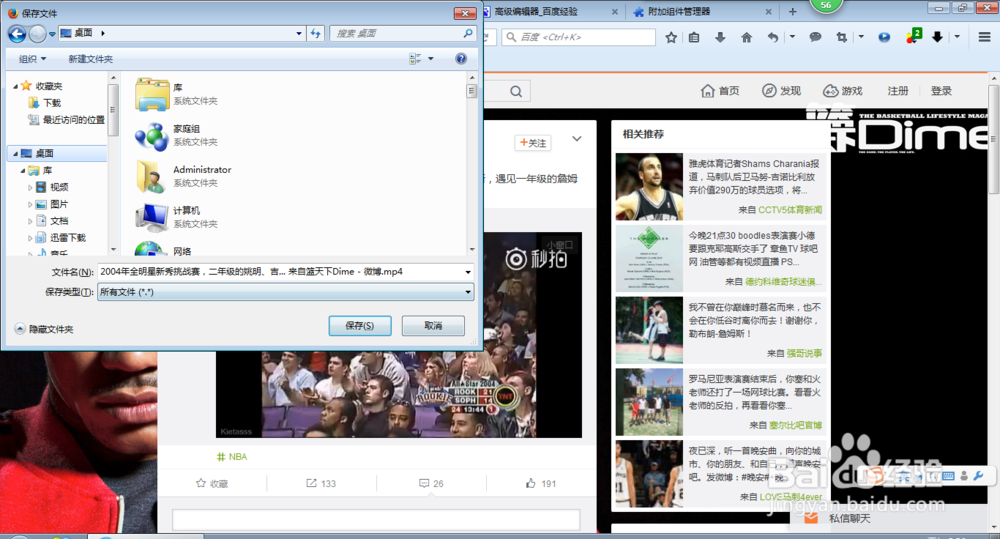This screenshot has width=1000, height=539.
Task: Go to the Firefox home page icon
Action: 746,38
